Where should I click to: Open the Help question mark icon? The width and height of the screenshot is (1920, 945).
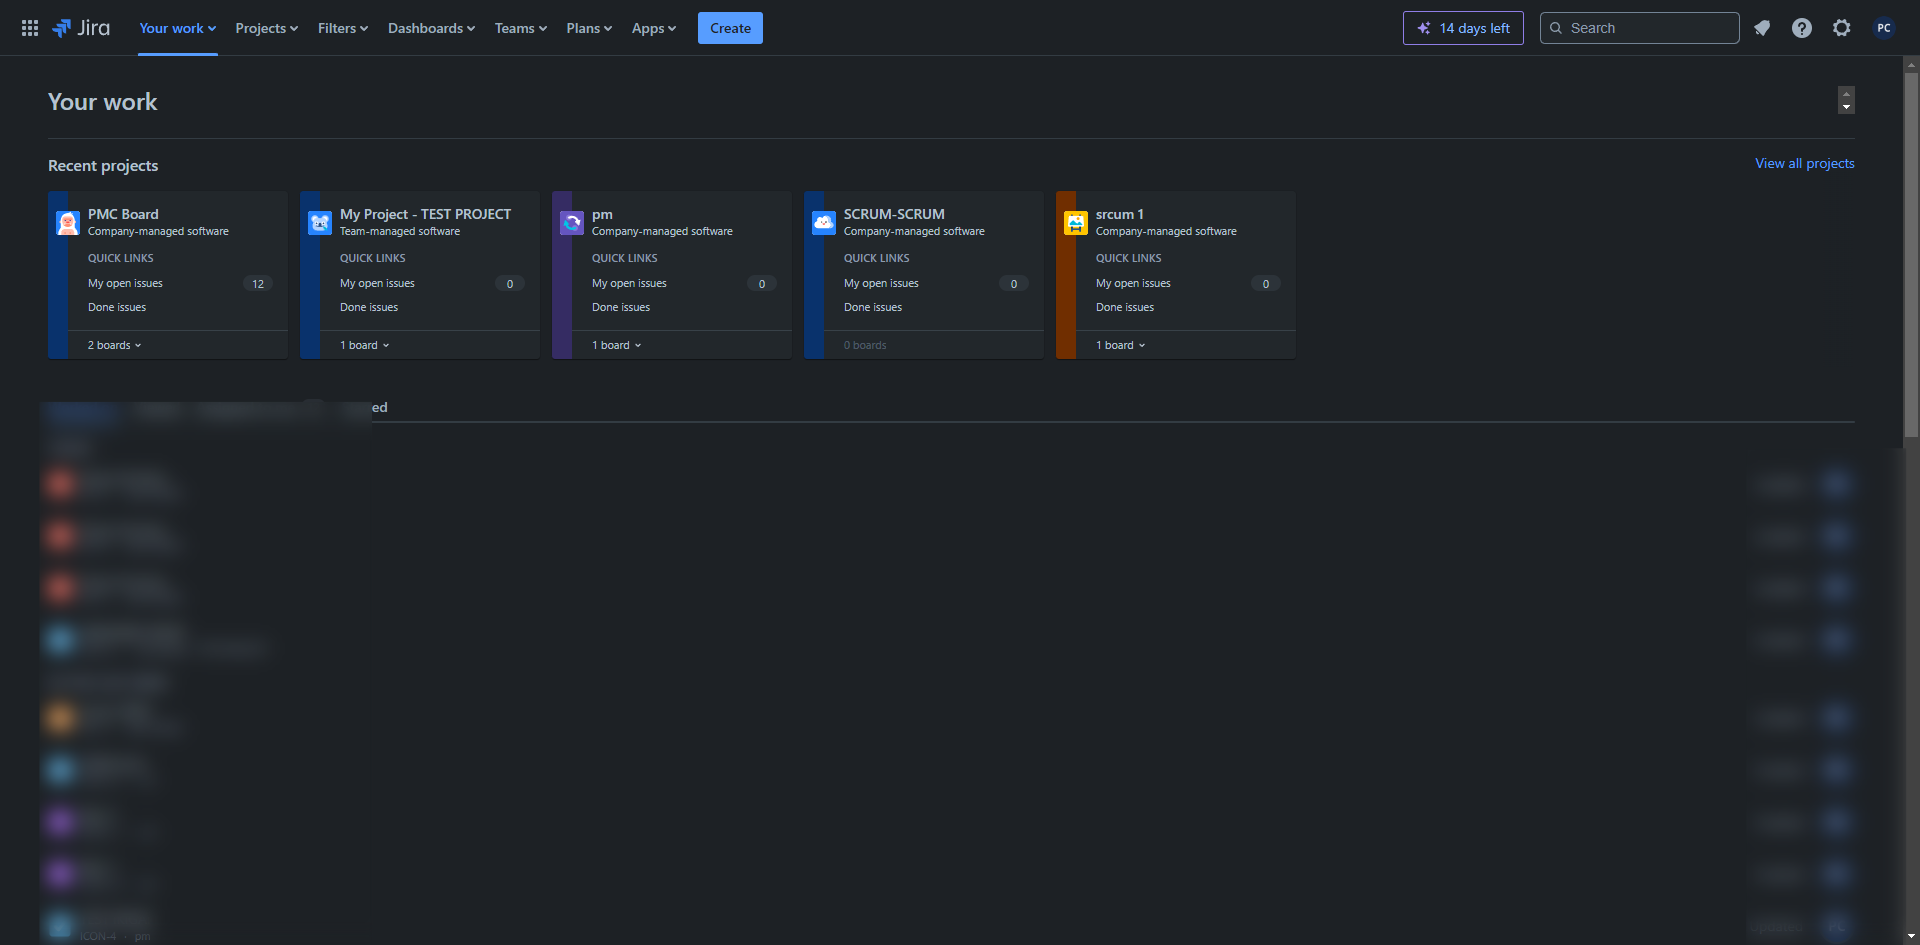pyautogui.click(x=1802, y=28)
